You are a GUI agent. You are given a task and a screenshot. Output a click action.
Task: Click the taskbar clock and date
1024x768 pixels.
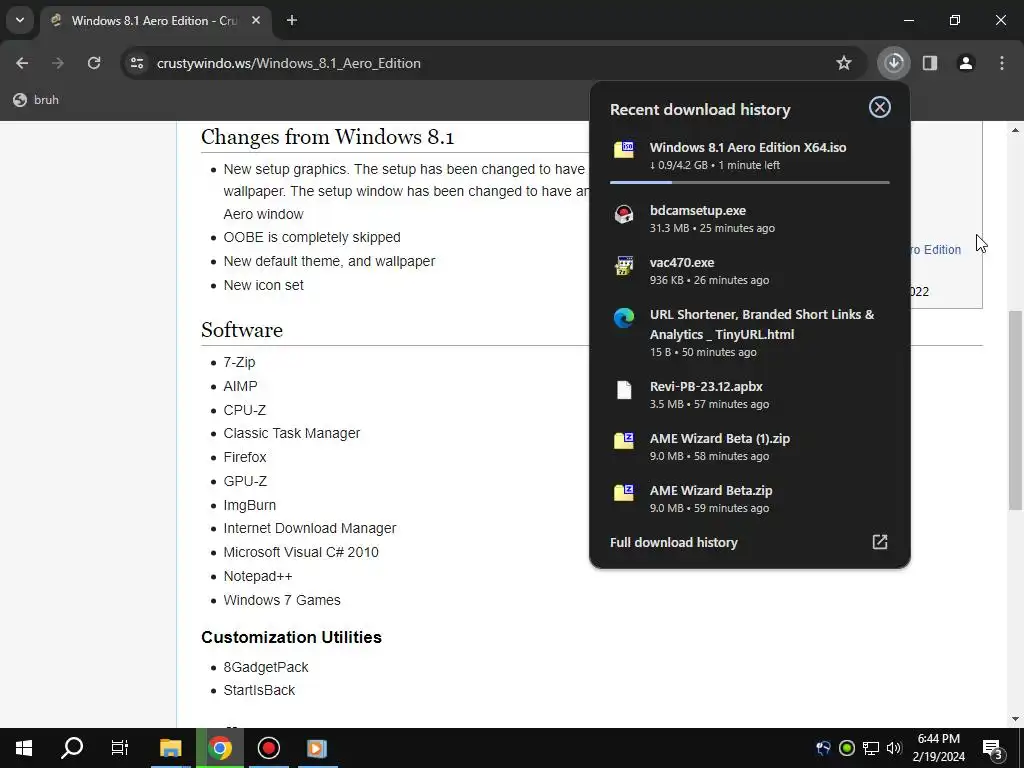pos(938,748)
